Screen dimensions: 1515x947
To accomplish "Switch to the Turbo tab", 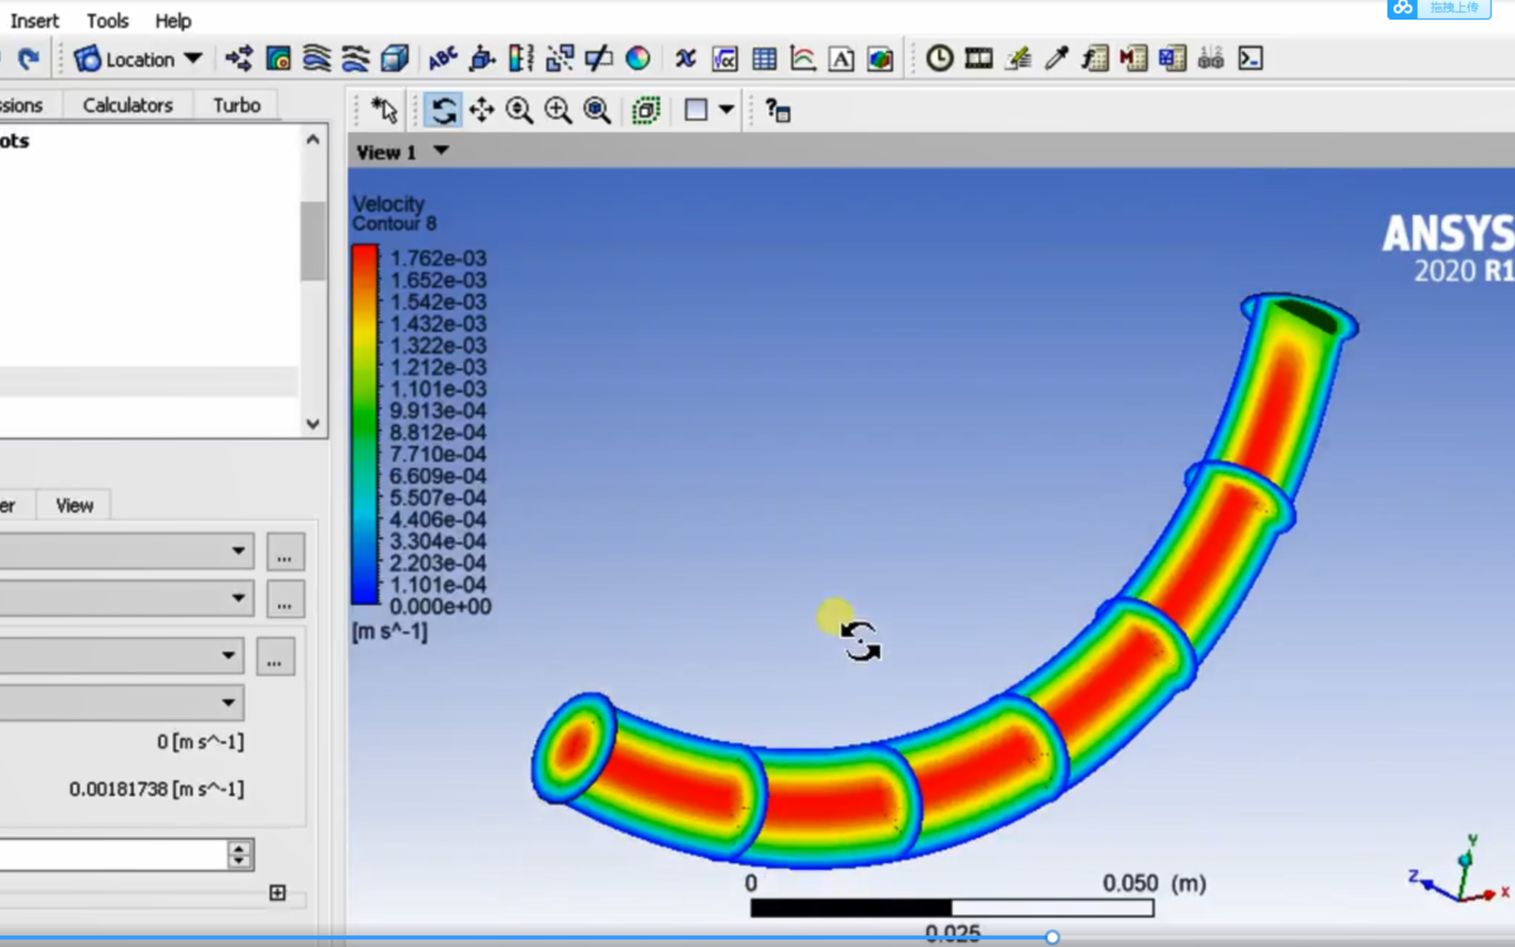I will (x=236, y=105).
